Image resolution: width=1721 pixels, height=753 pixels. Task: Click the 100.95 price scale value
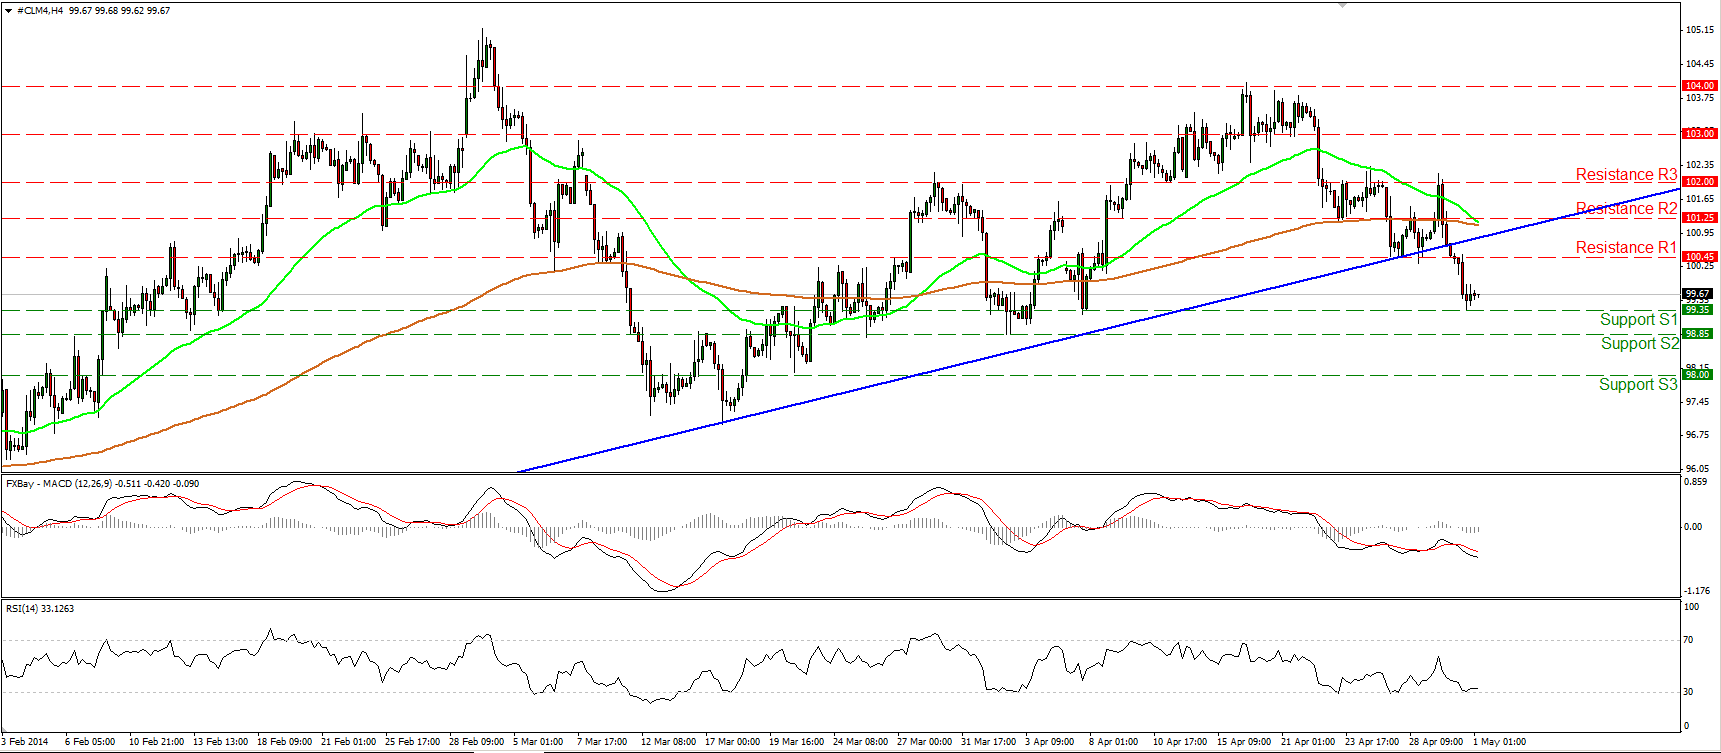[1700, 233]
